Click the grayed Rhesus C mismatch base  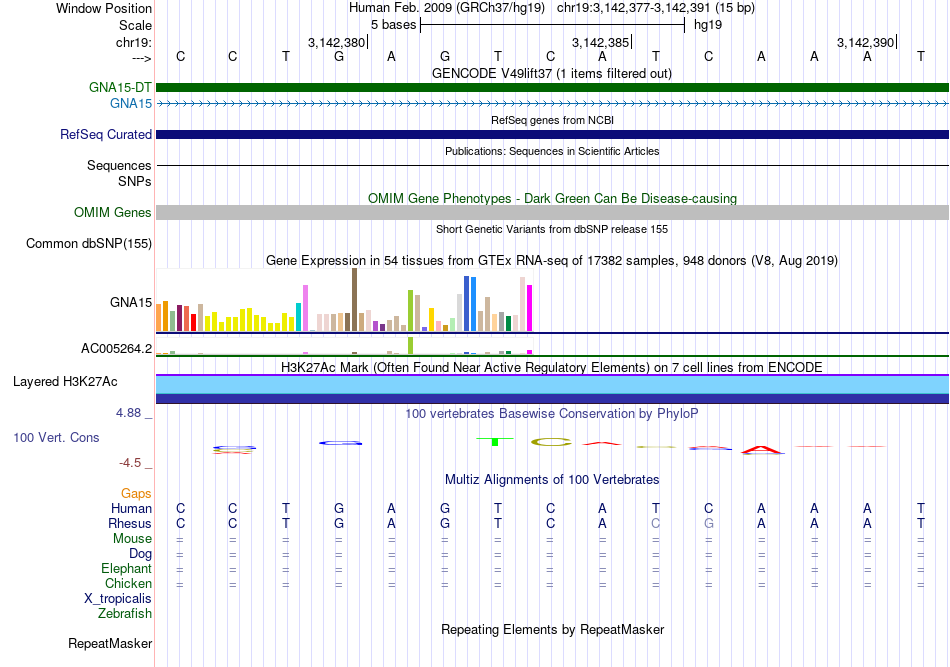[x=656, y=523]
